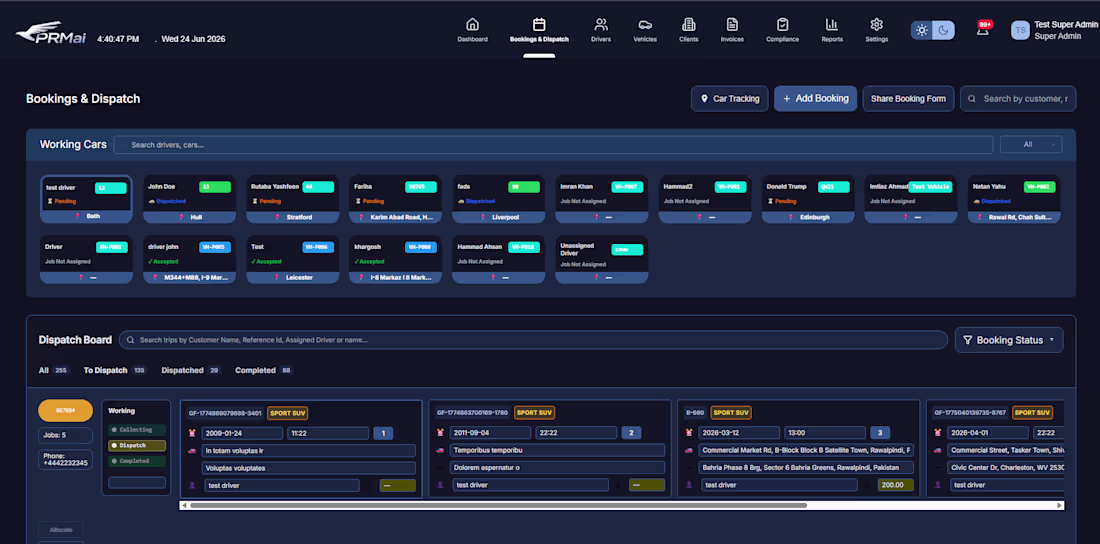Open notifications bell with 99+ badge
Viewport: 1100px width, 544px height.
[984, 29]
